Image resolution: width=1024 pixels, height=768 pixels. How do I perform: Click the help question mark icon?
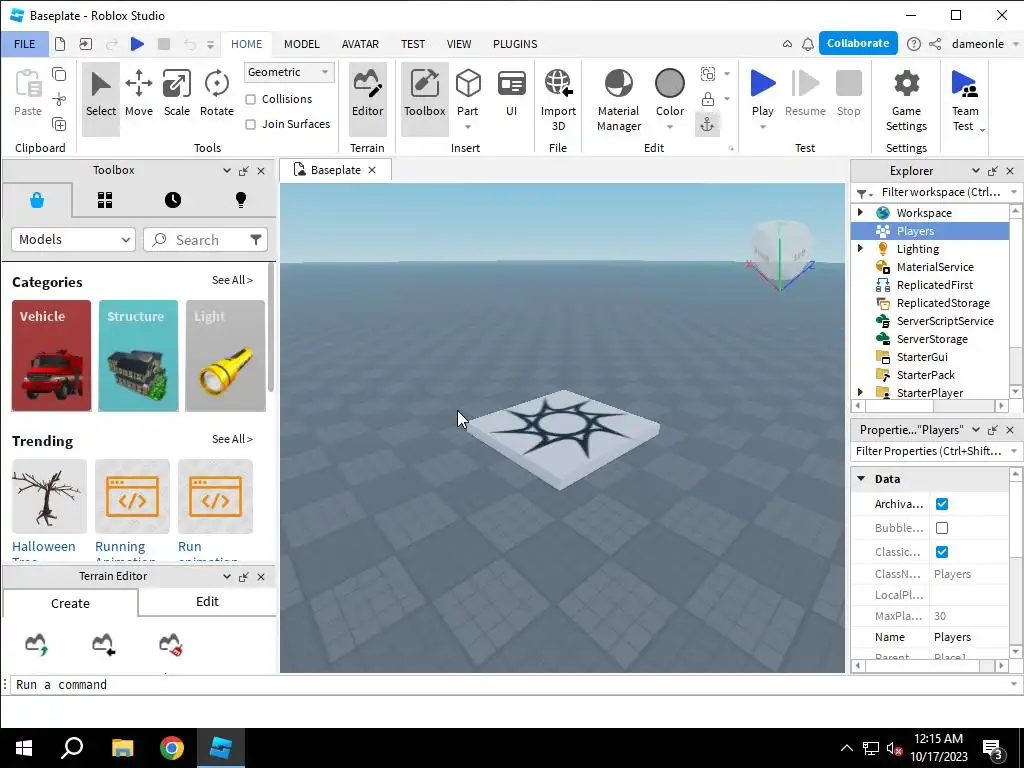pos(914,44)
